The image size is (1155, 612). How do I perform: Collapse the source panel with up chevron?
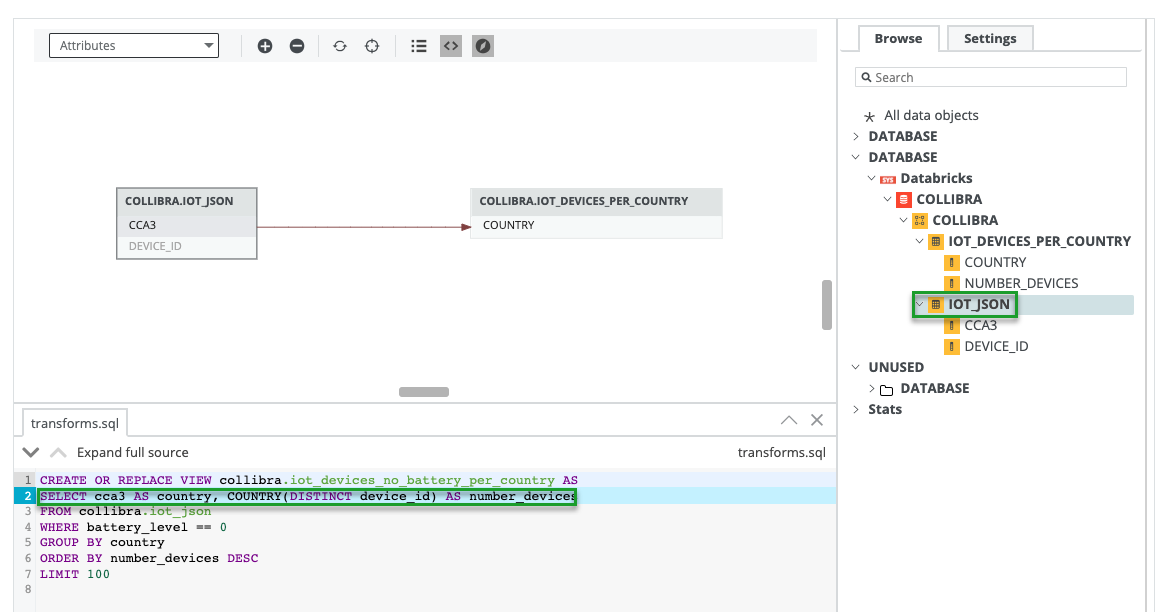point(789,420)
